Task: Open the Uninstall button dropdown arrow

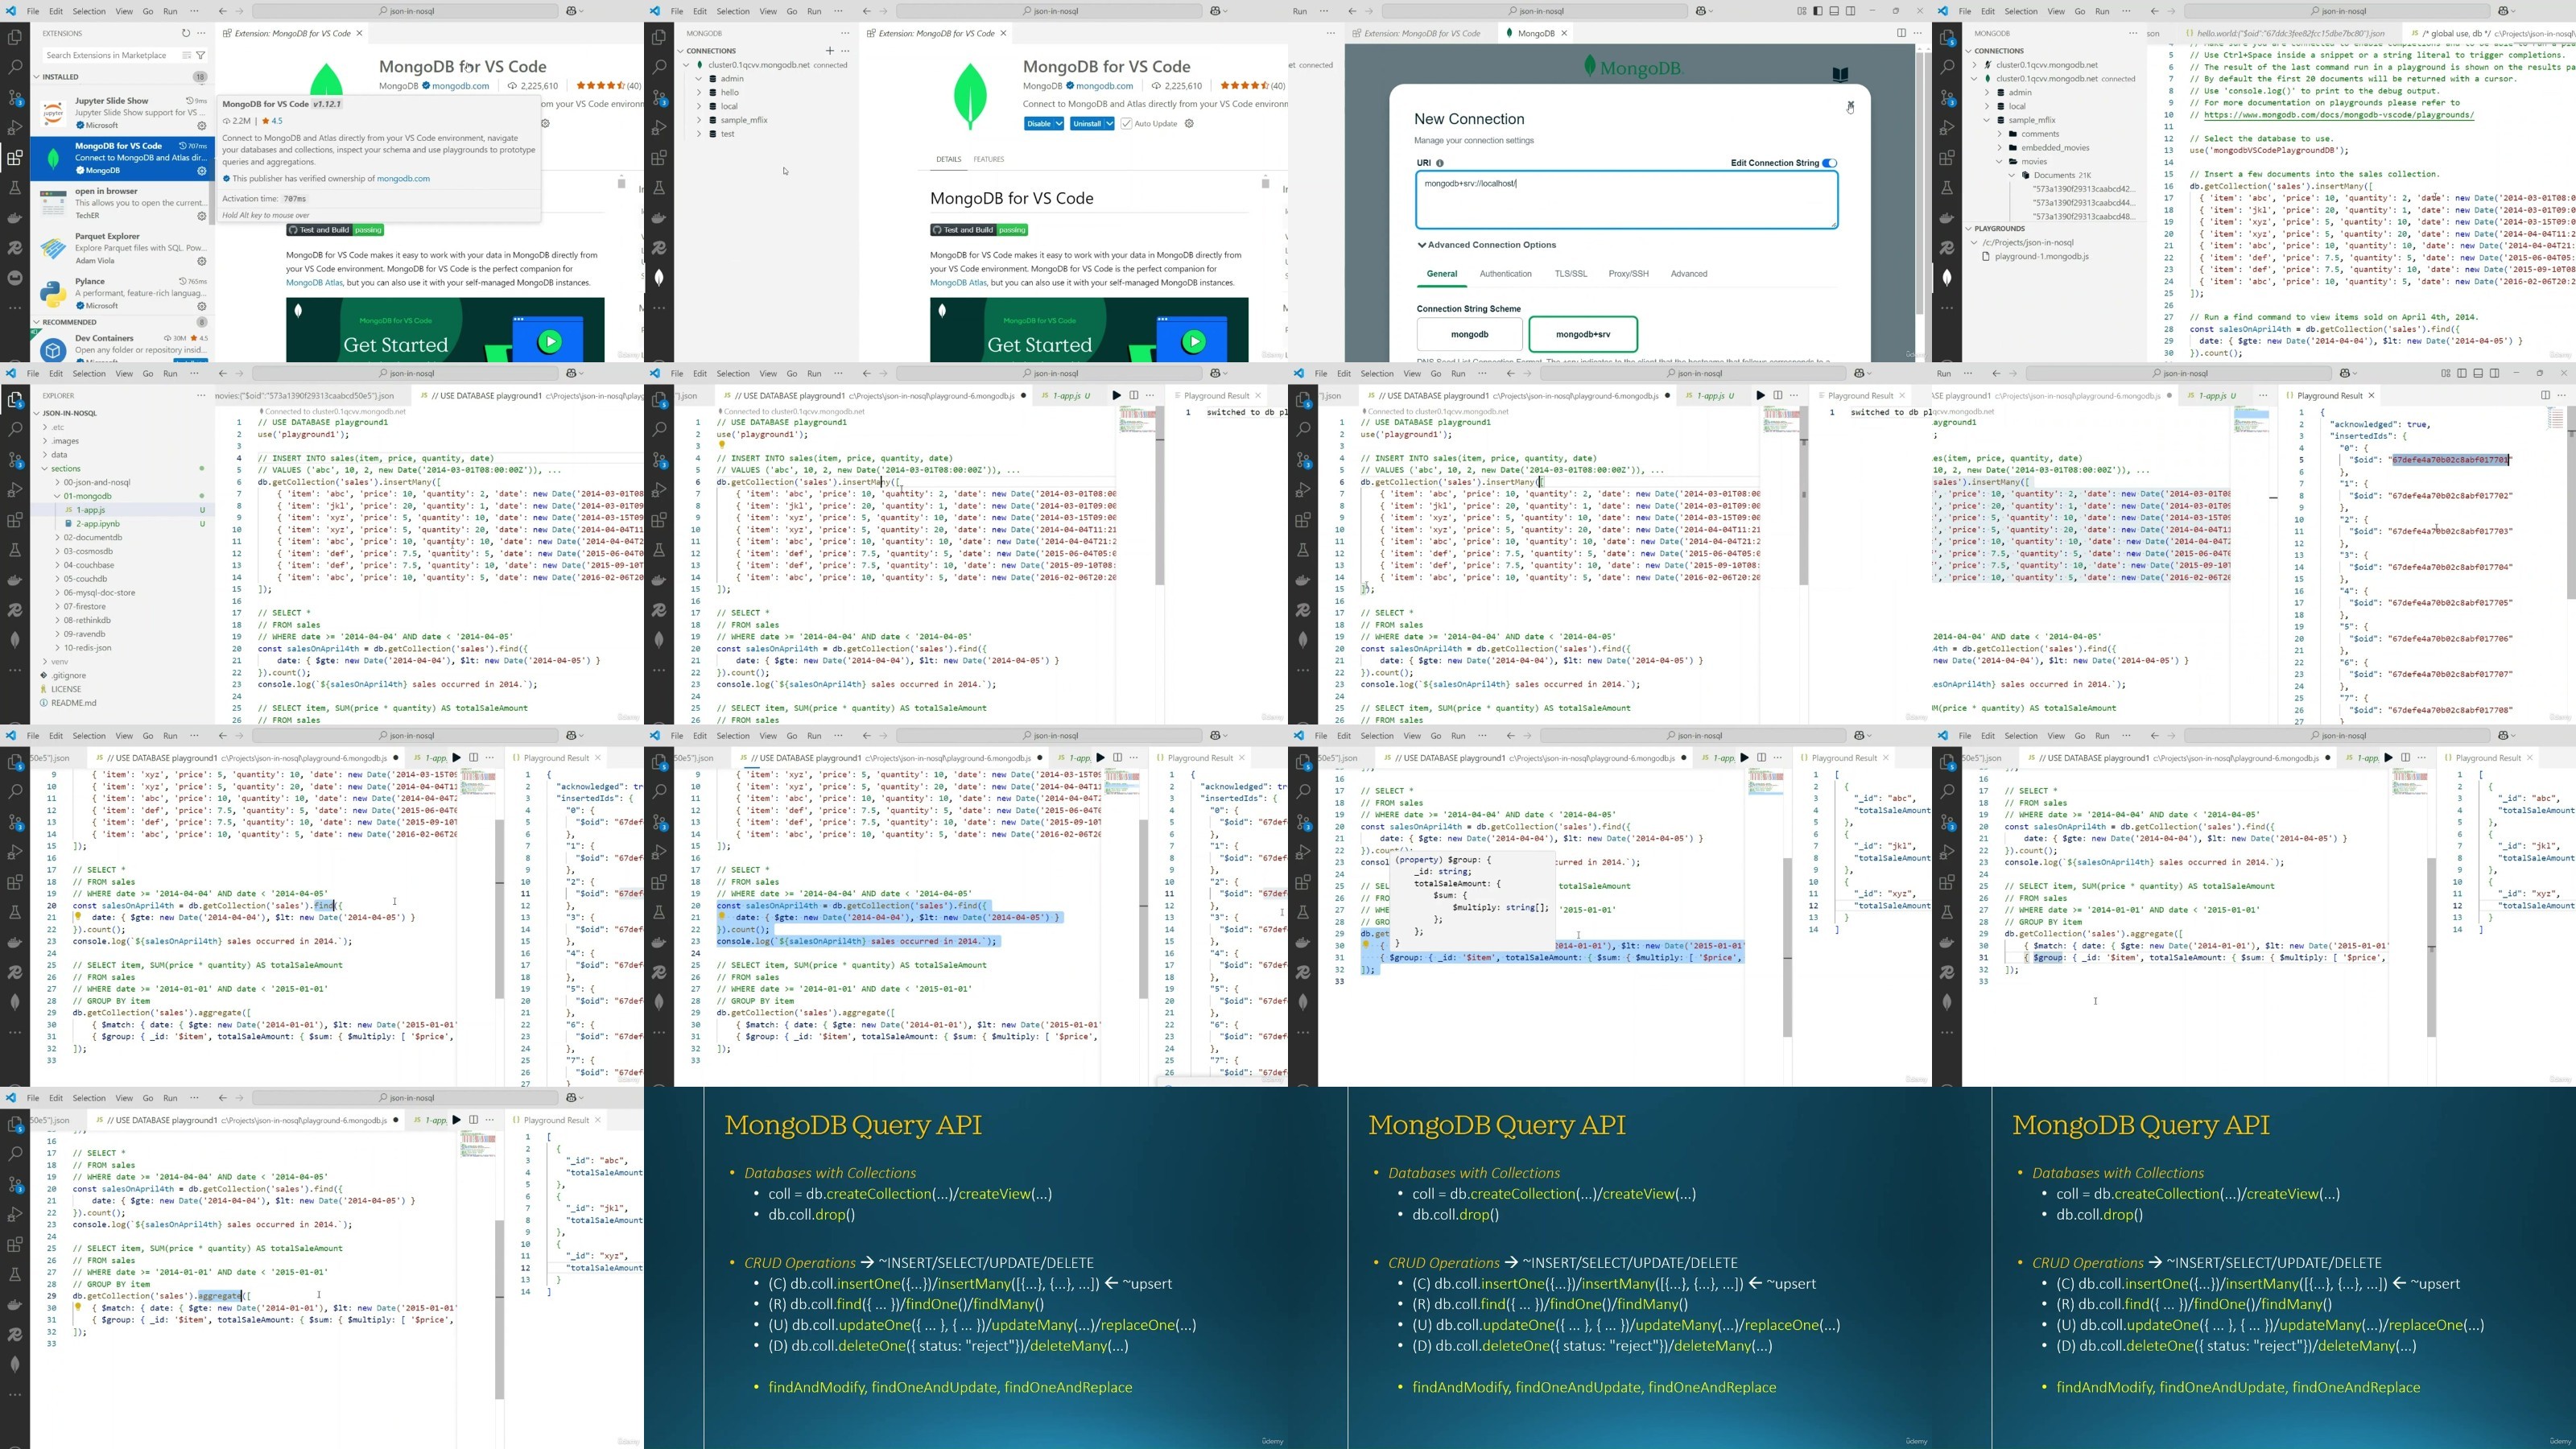Action: coord(1109,124)
